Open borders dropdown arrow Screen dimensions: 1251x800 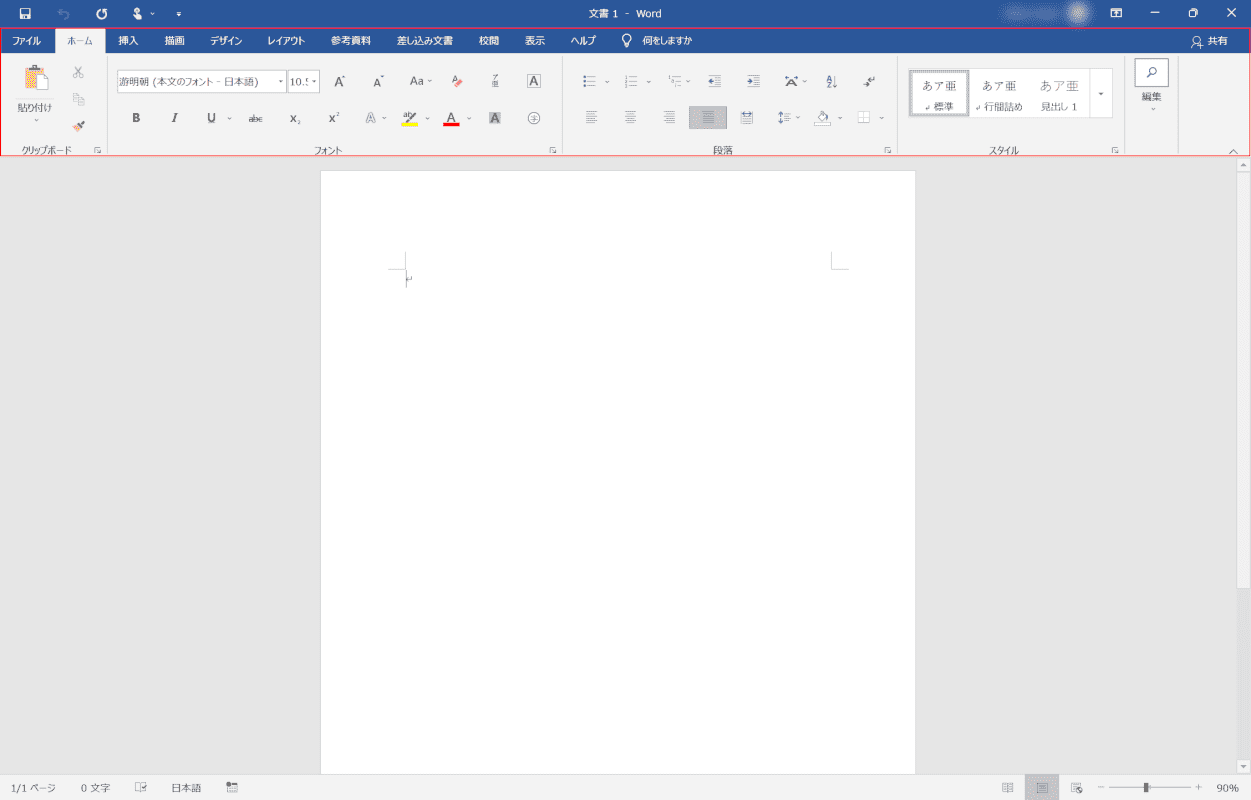click(x=881, y=118)
